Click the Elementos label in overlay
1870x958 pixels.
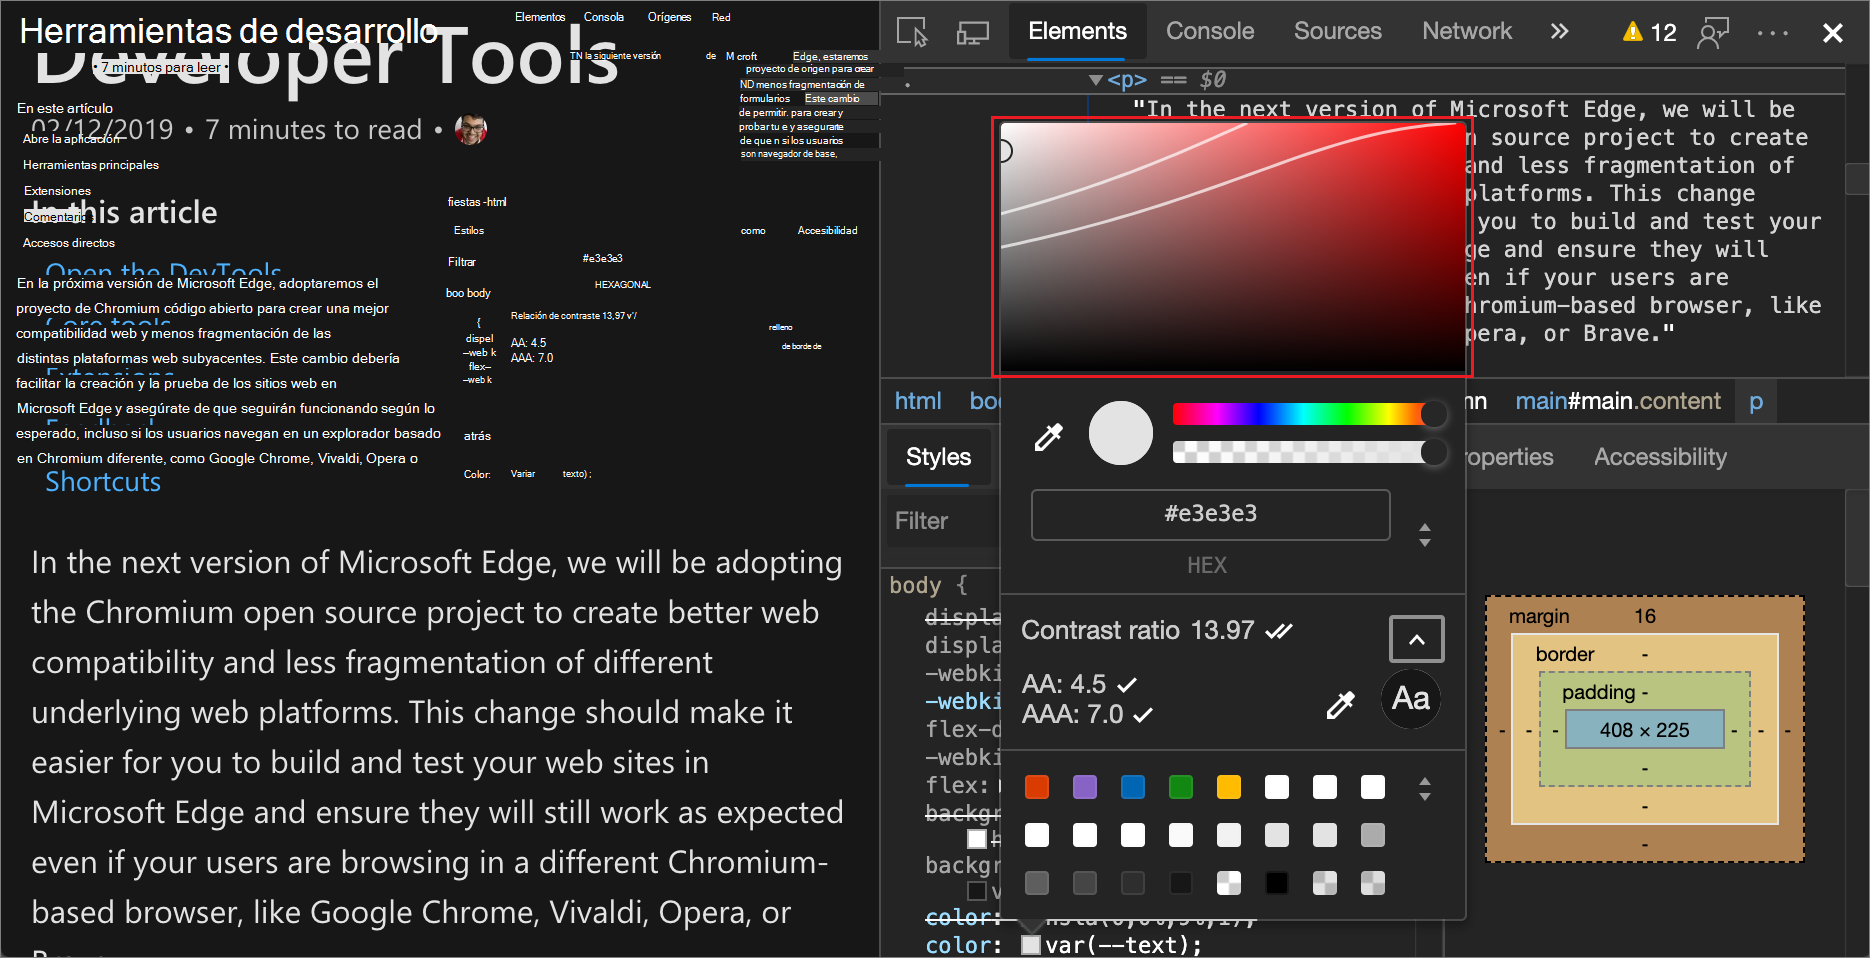pyautogui.click(x=540, y=17)
